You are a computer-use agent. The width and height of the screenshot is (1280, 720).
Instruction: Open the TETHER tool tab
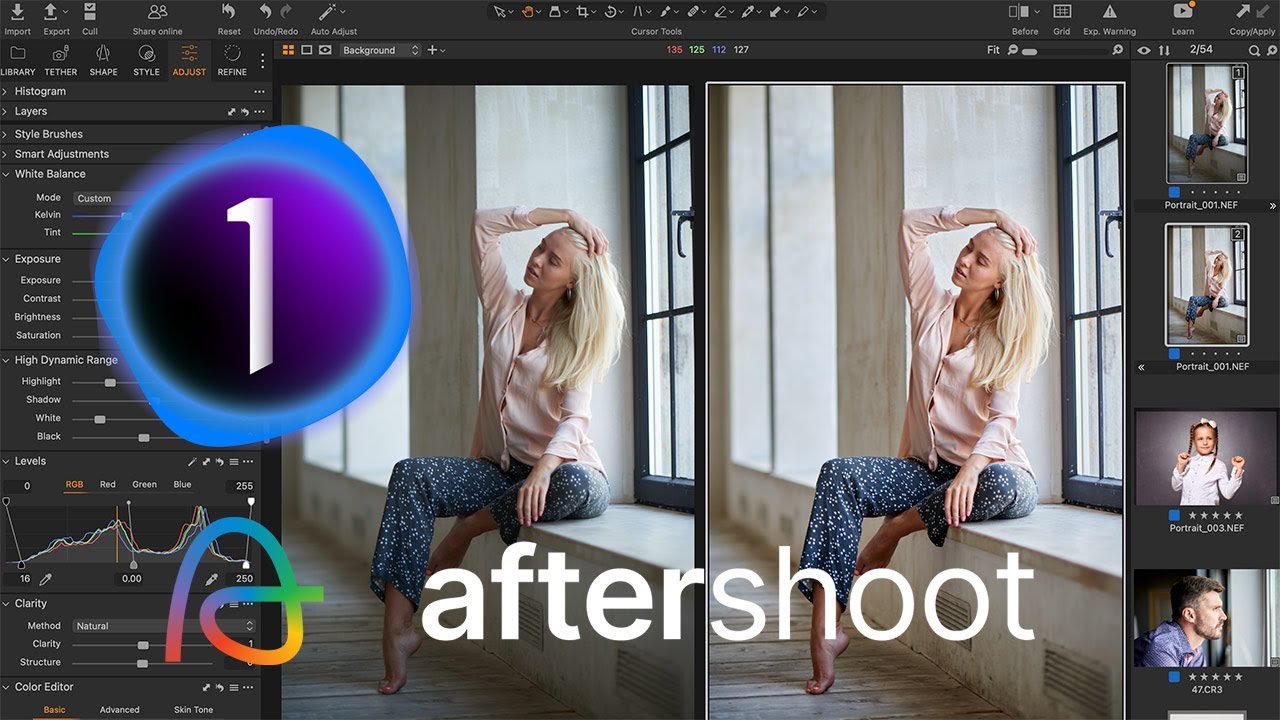[61, 60]
